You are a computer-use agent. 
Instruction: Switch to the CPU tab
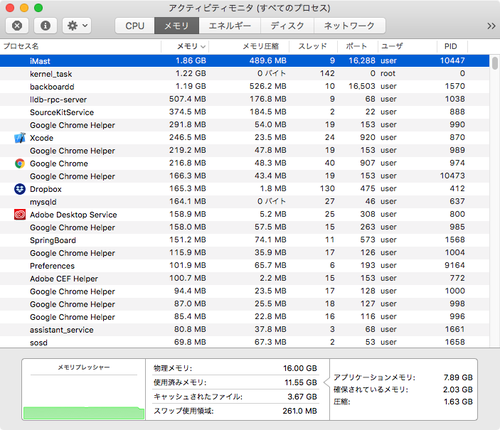(x=135, y=26)
